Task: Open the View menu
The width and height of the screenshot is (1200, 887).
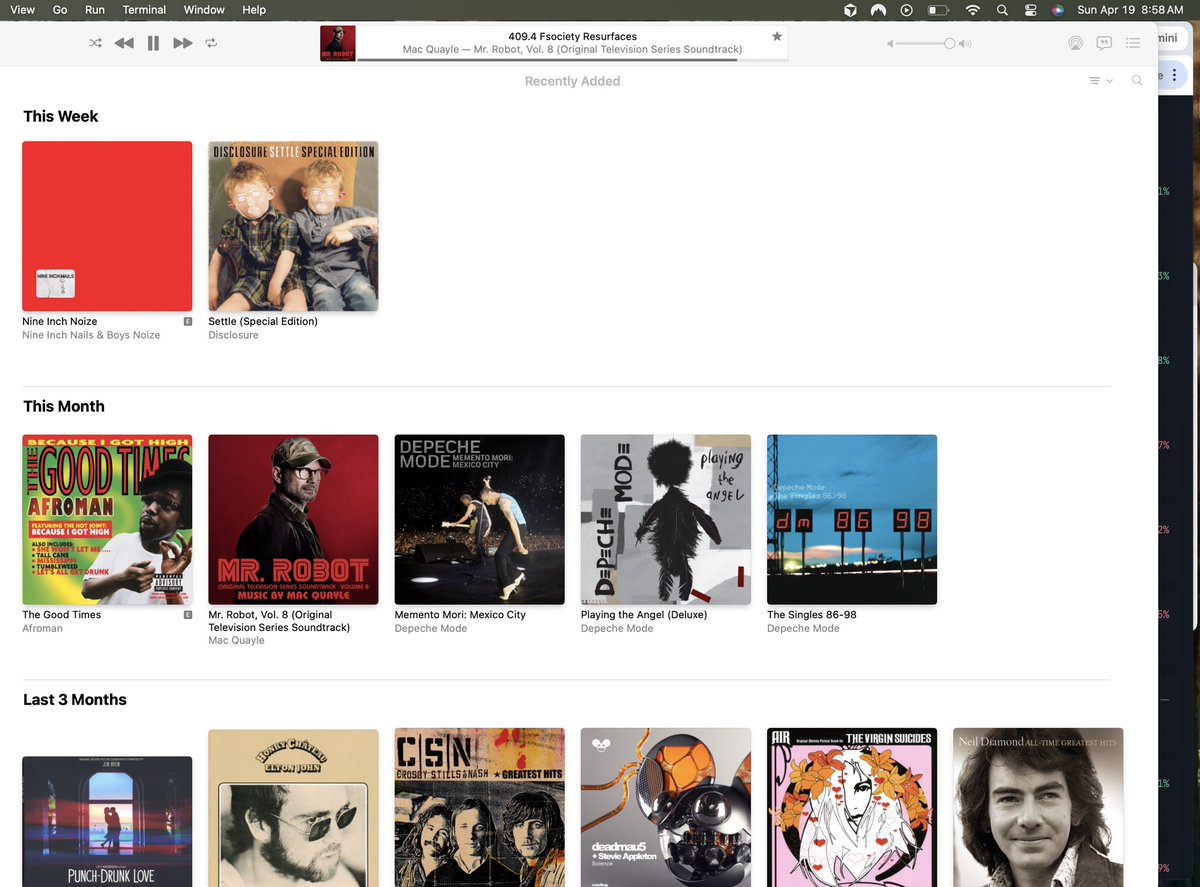Action: point(22,9)
